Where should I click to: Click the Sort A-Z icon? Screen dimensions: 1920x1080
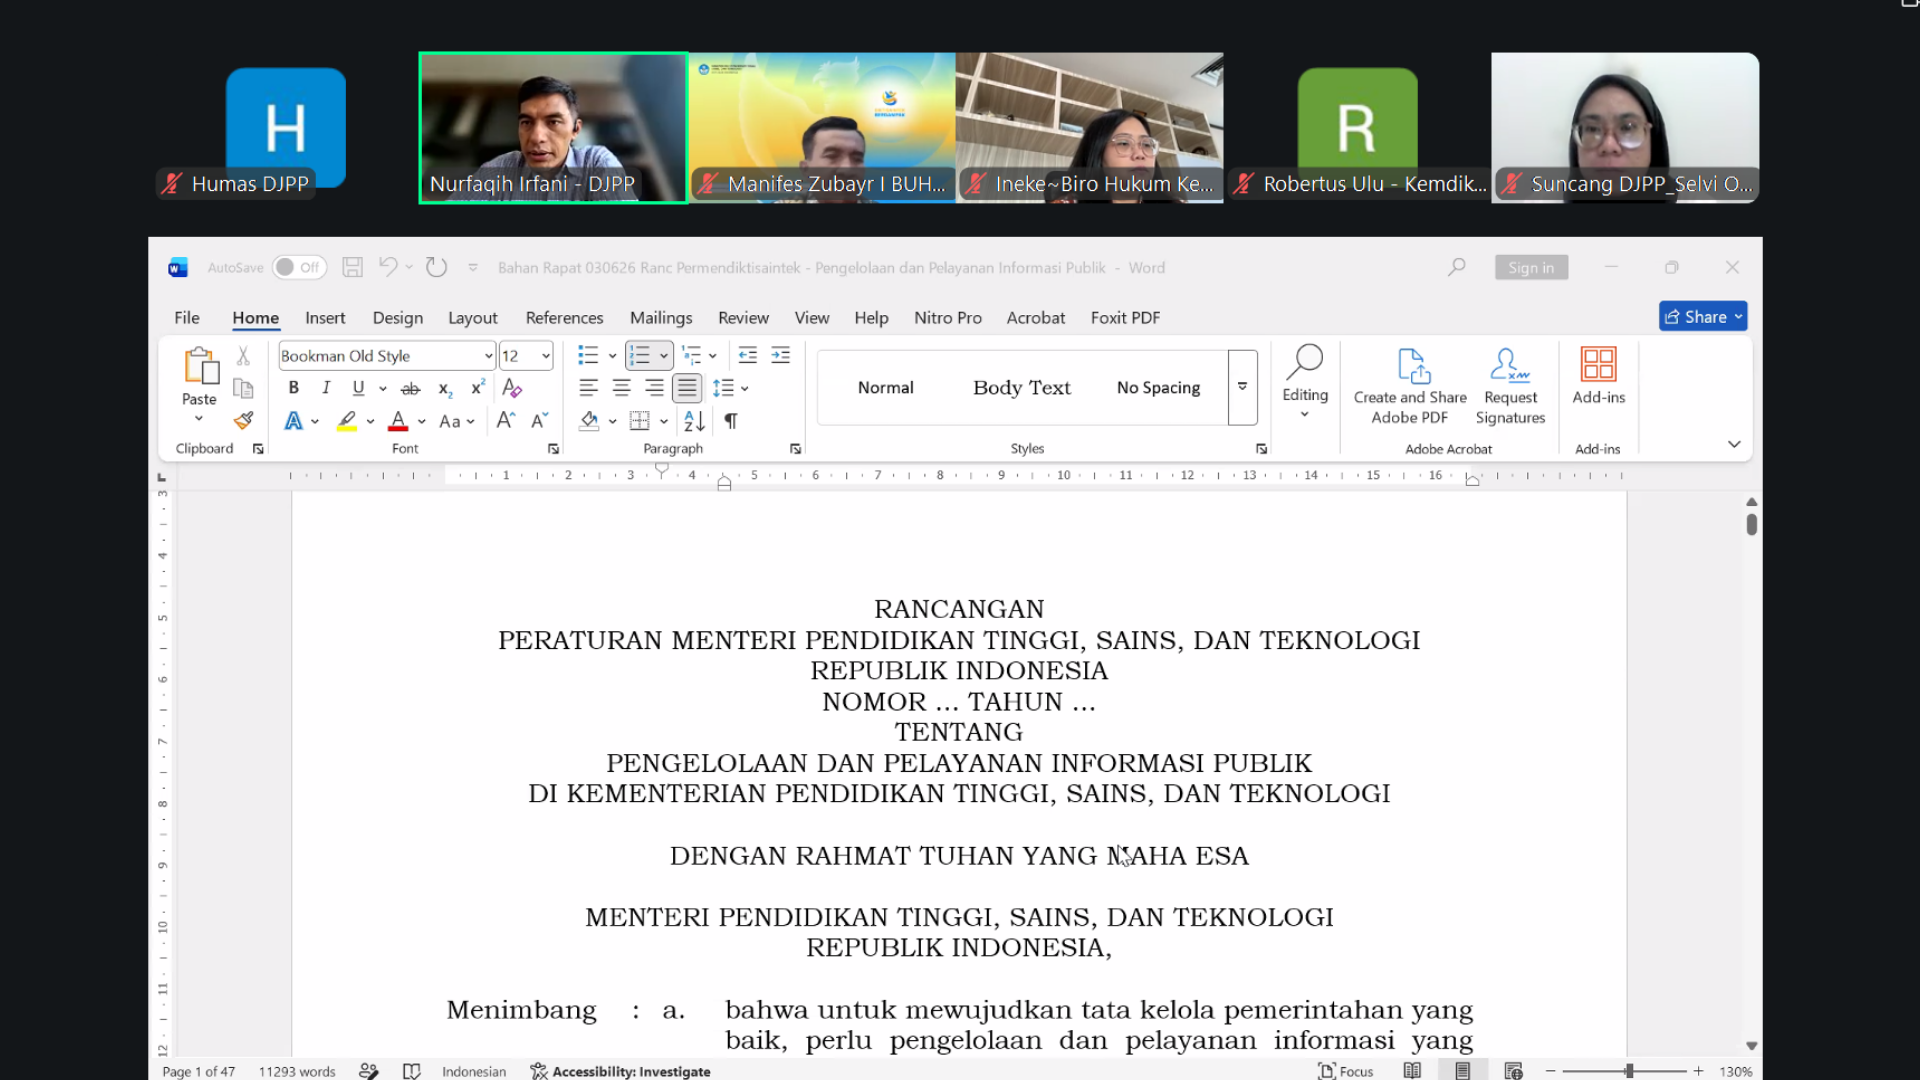pyautogui.click(x=695, y=421)
